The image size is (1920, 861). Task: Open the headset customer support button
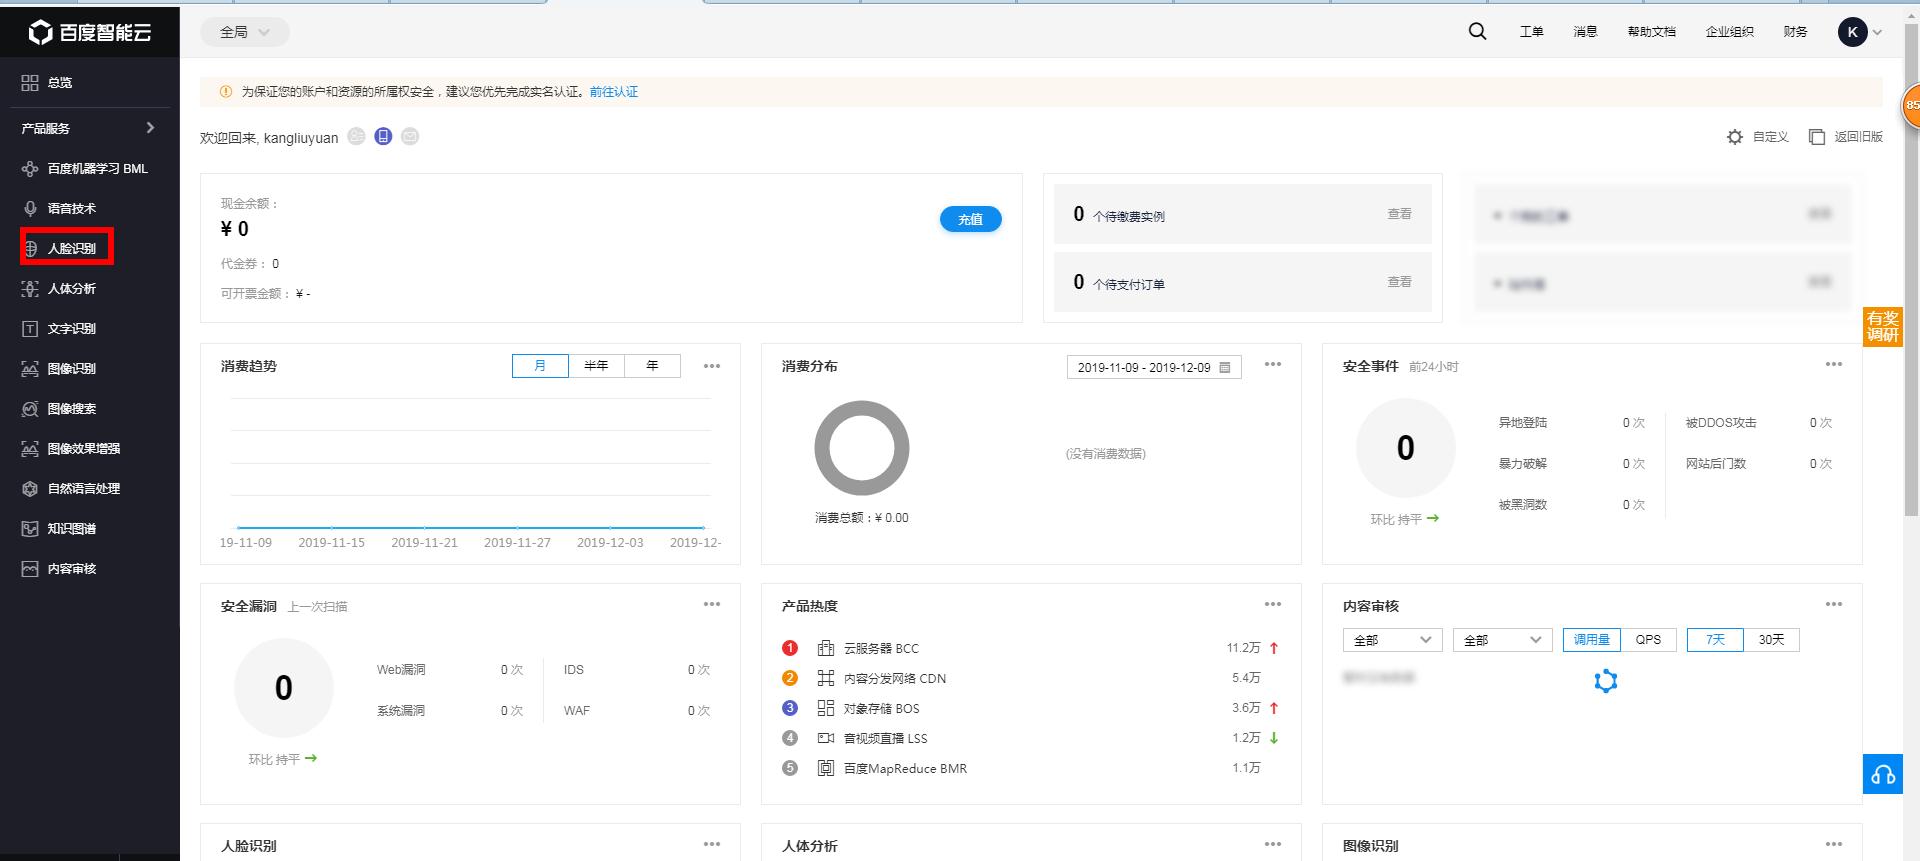click(x=1883, y=774)
